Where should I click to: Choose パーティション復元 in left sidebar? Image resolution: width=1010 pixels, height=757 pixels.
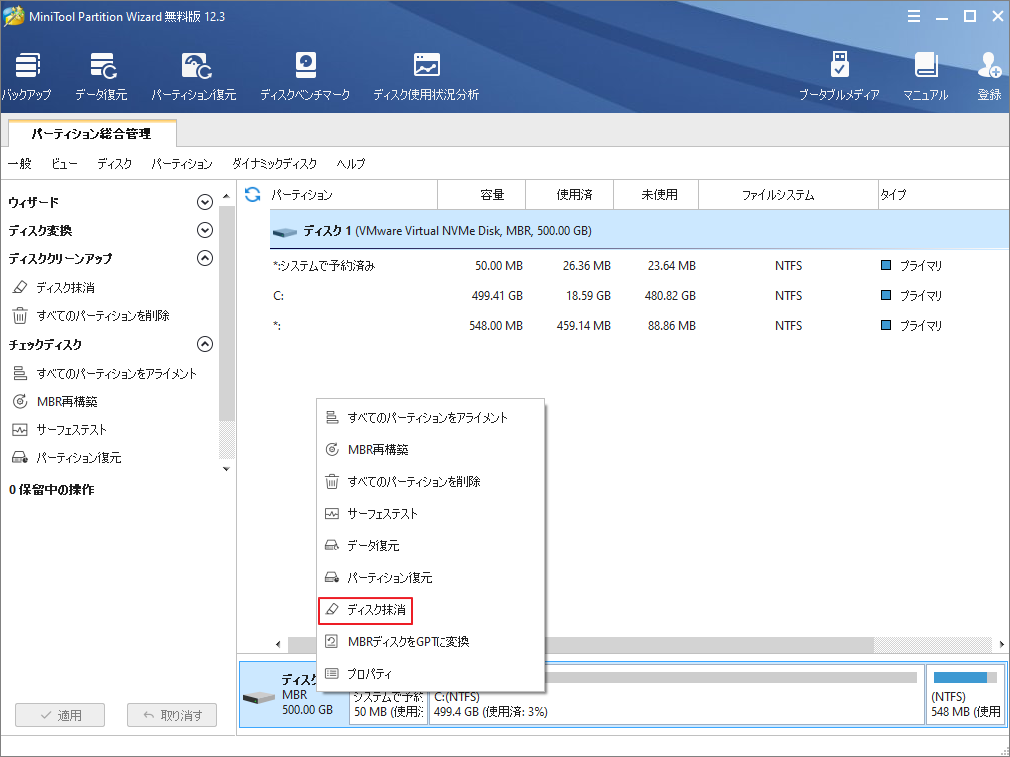tap(66, 458)
